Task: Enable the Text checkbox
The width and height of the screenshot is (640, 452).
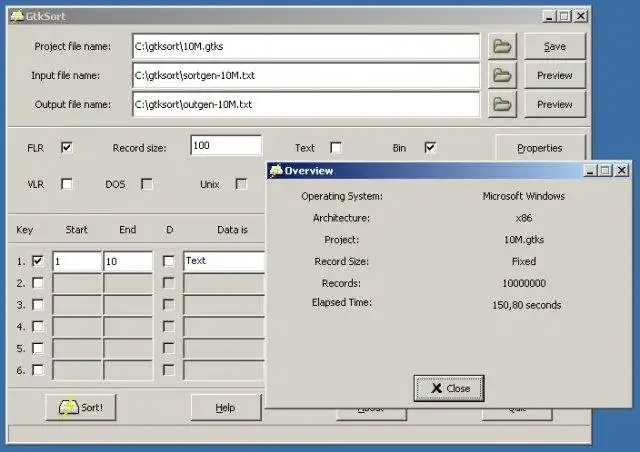Action: tap(336, 147)
